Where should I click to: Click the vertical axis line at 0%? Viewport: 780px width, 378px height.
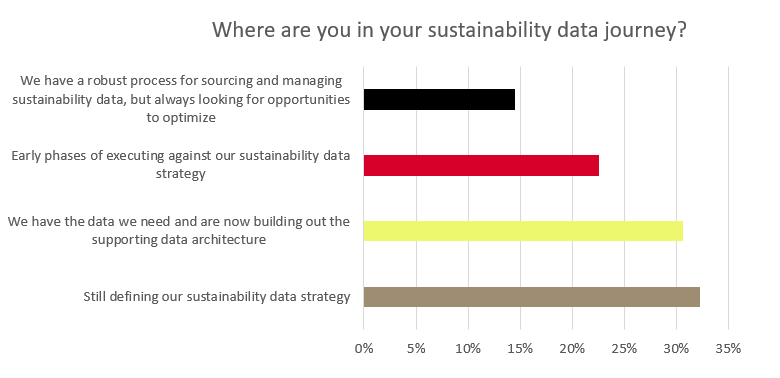click(x=364, y=197)
